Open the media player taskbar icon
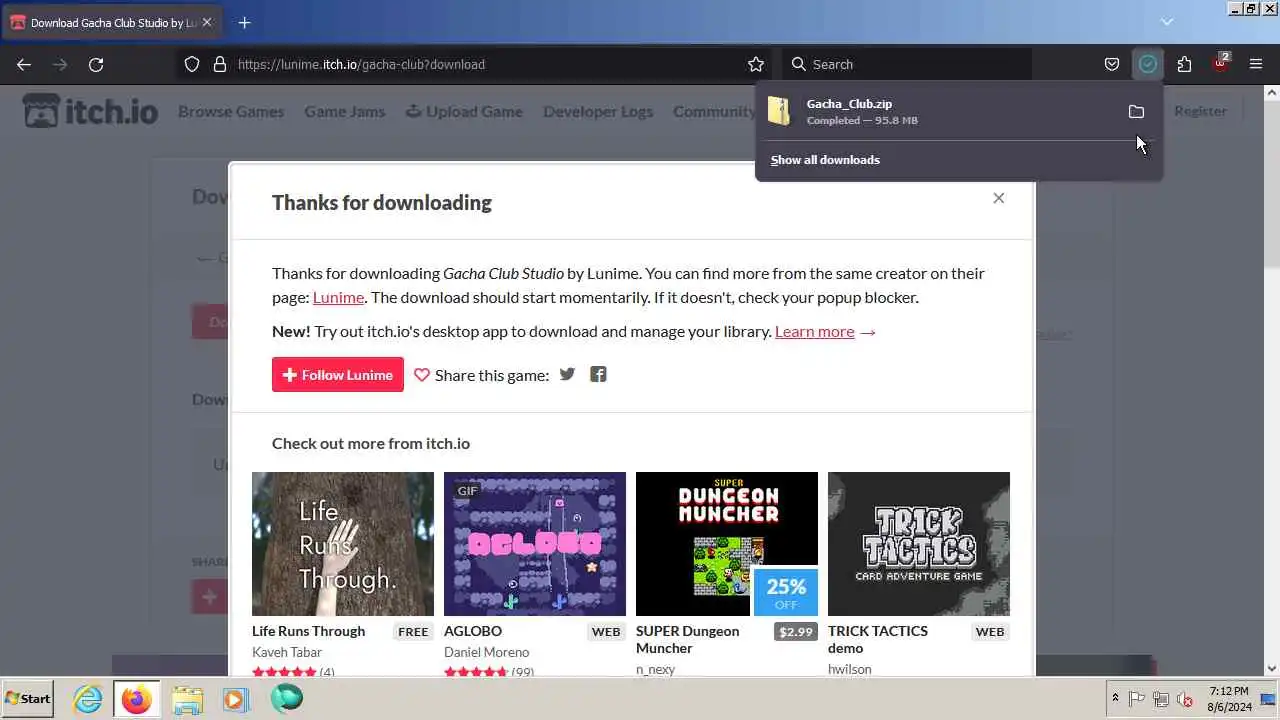1280x720 pixels. [x=235, y=699]
